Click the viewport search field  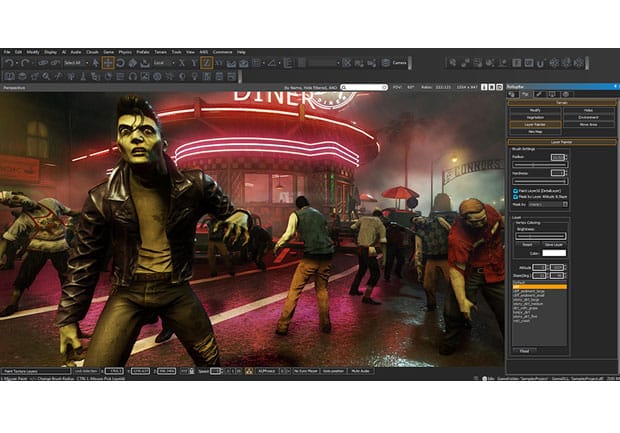[364, 87]
